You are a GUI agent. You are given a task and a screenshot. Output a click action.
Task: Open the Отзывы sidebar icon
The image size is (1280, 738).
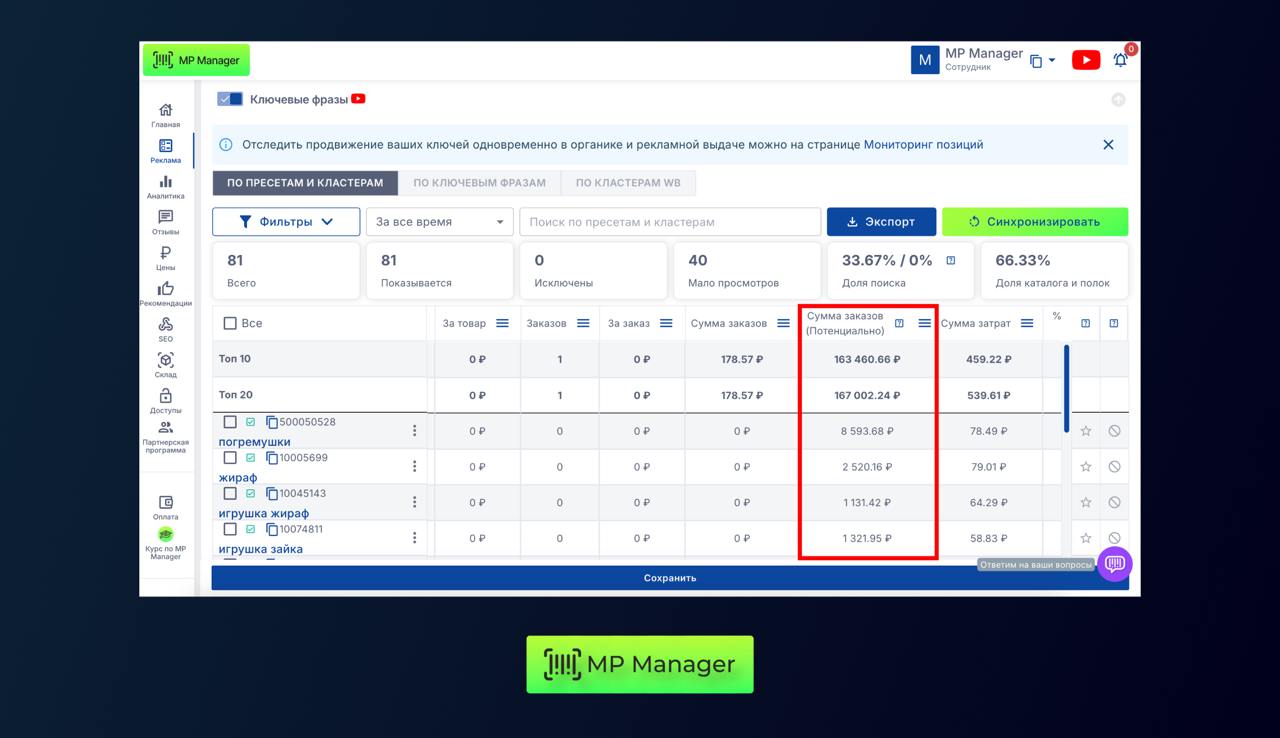click(165, 222)
